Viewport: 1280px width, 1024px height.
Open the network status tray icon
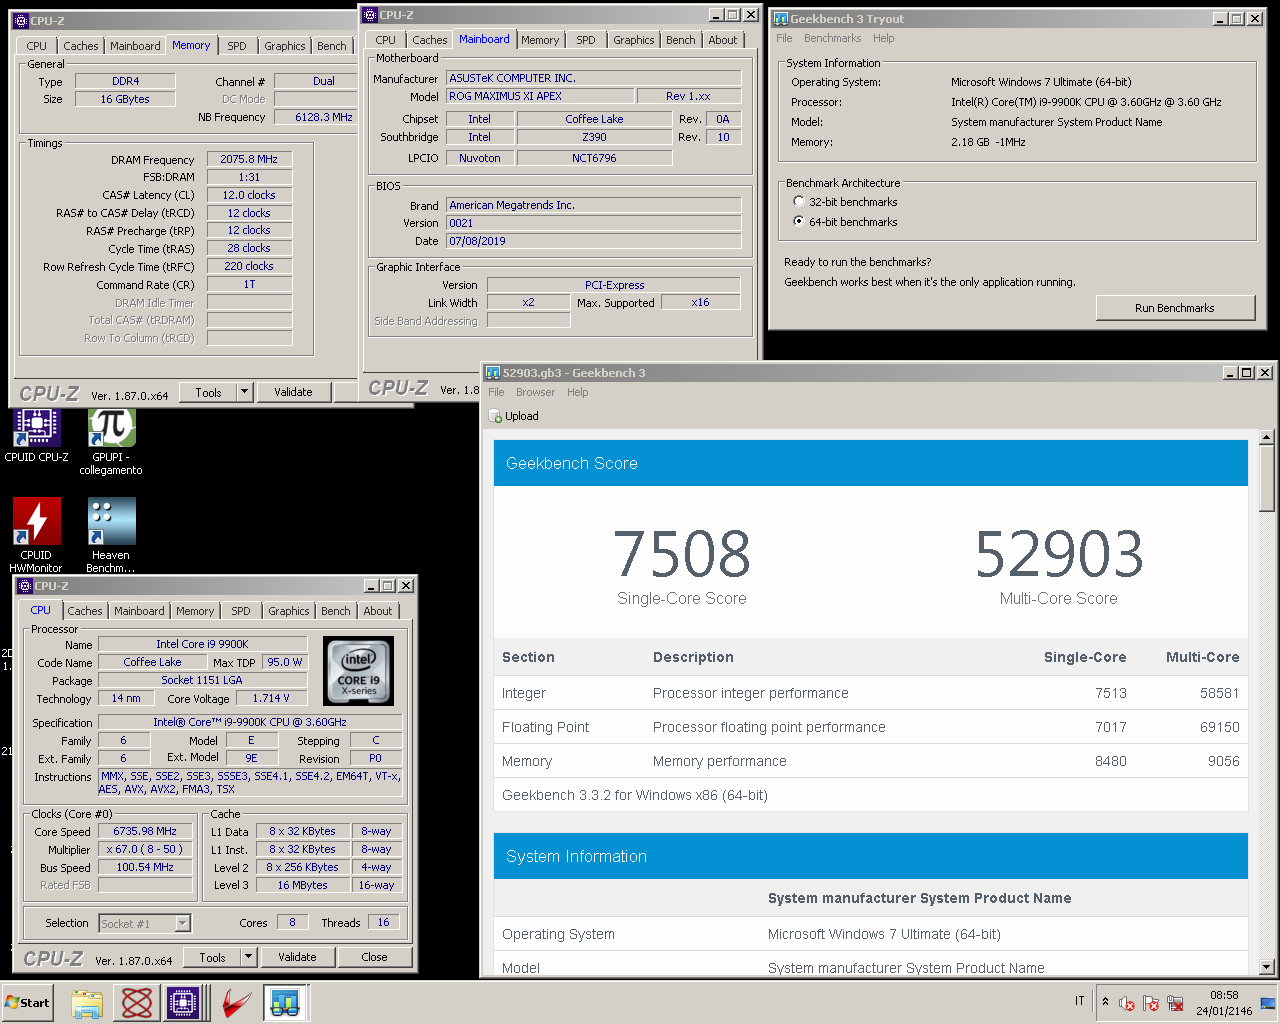click(x=1175, y=1003)
